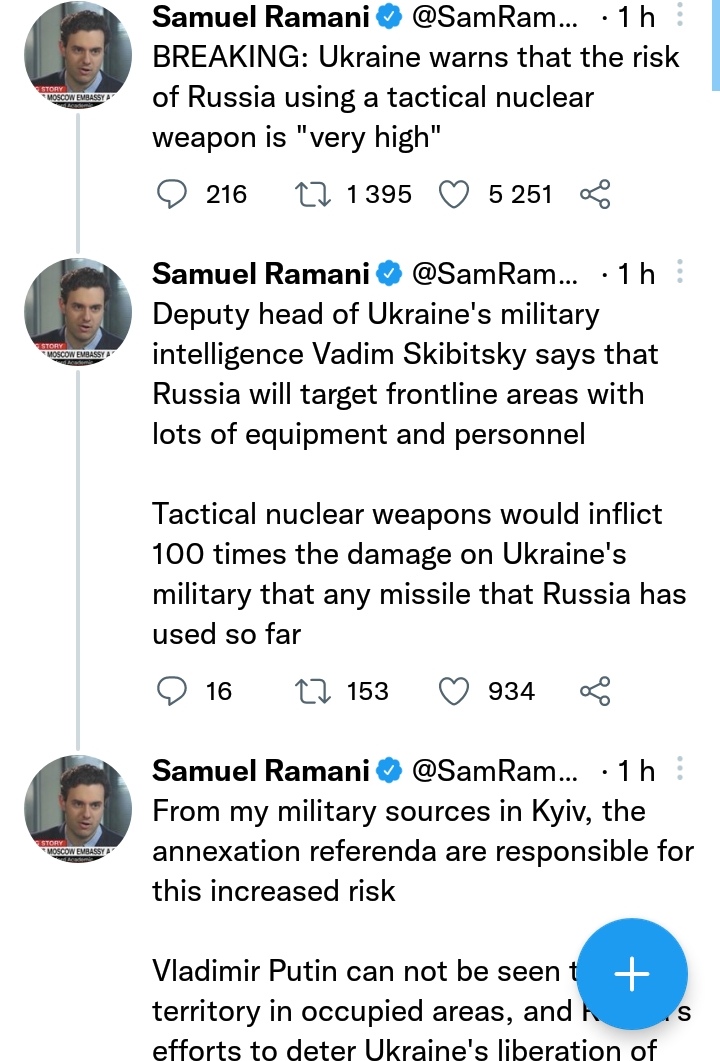
Task: Open the tweet about annexation referenda
Action: [400, 850]
